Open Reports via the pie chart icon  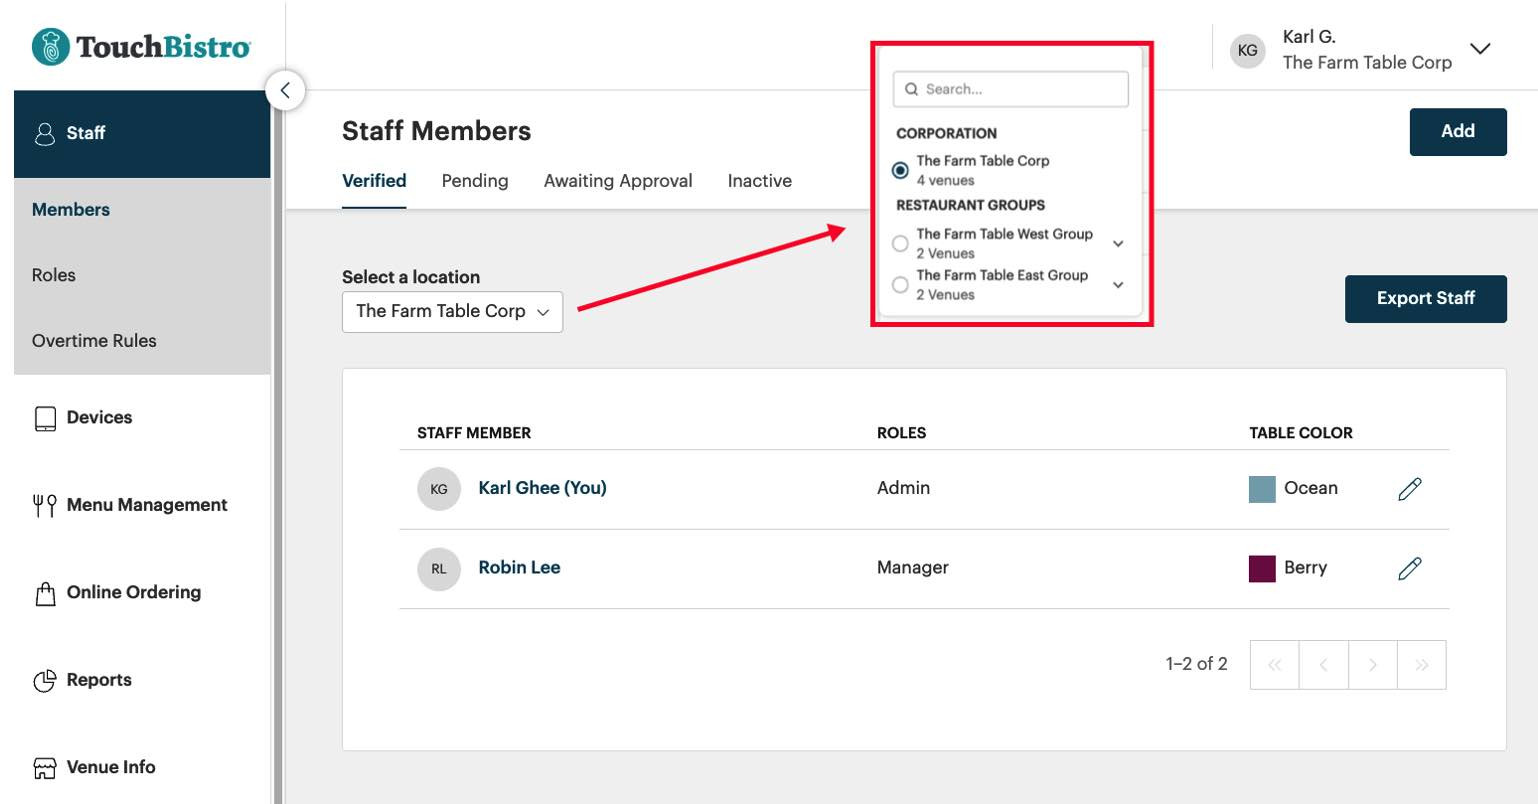45,681
